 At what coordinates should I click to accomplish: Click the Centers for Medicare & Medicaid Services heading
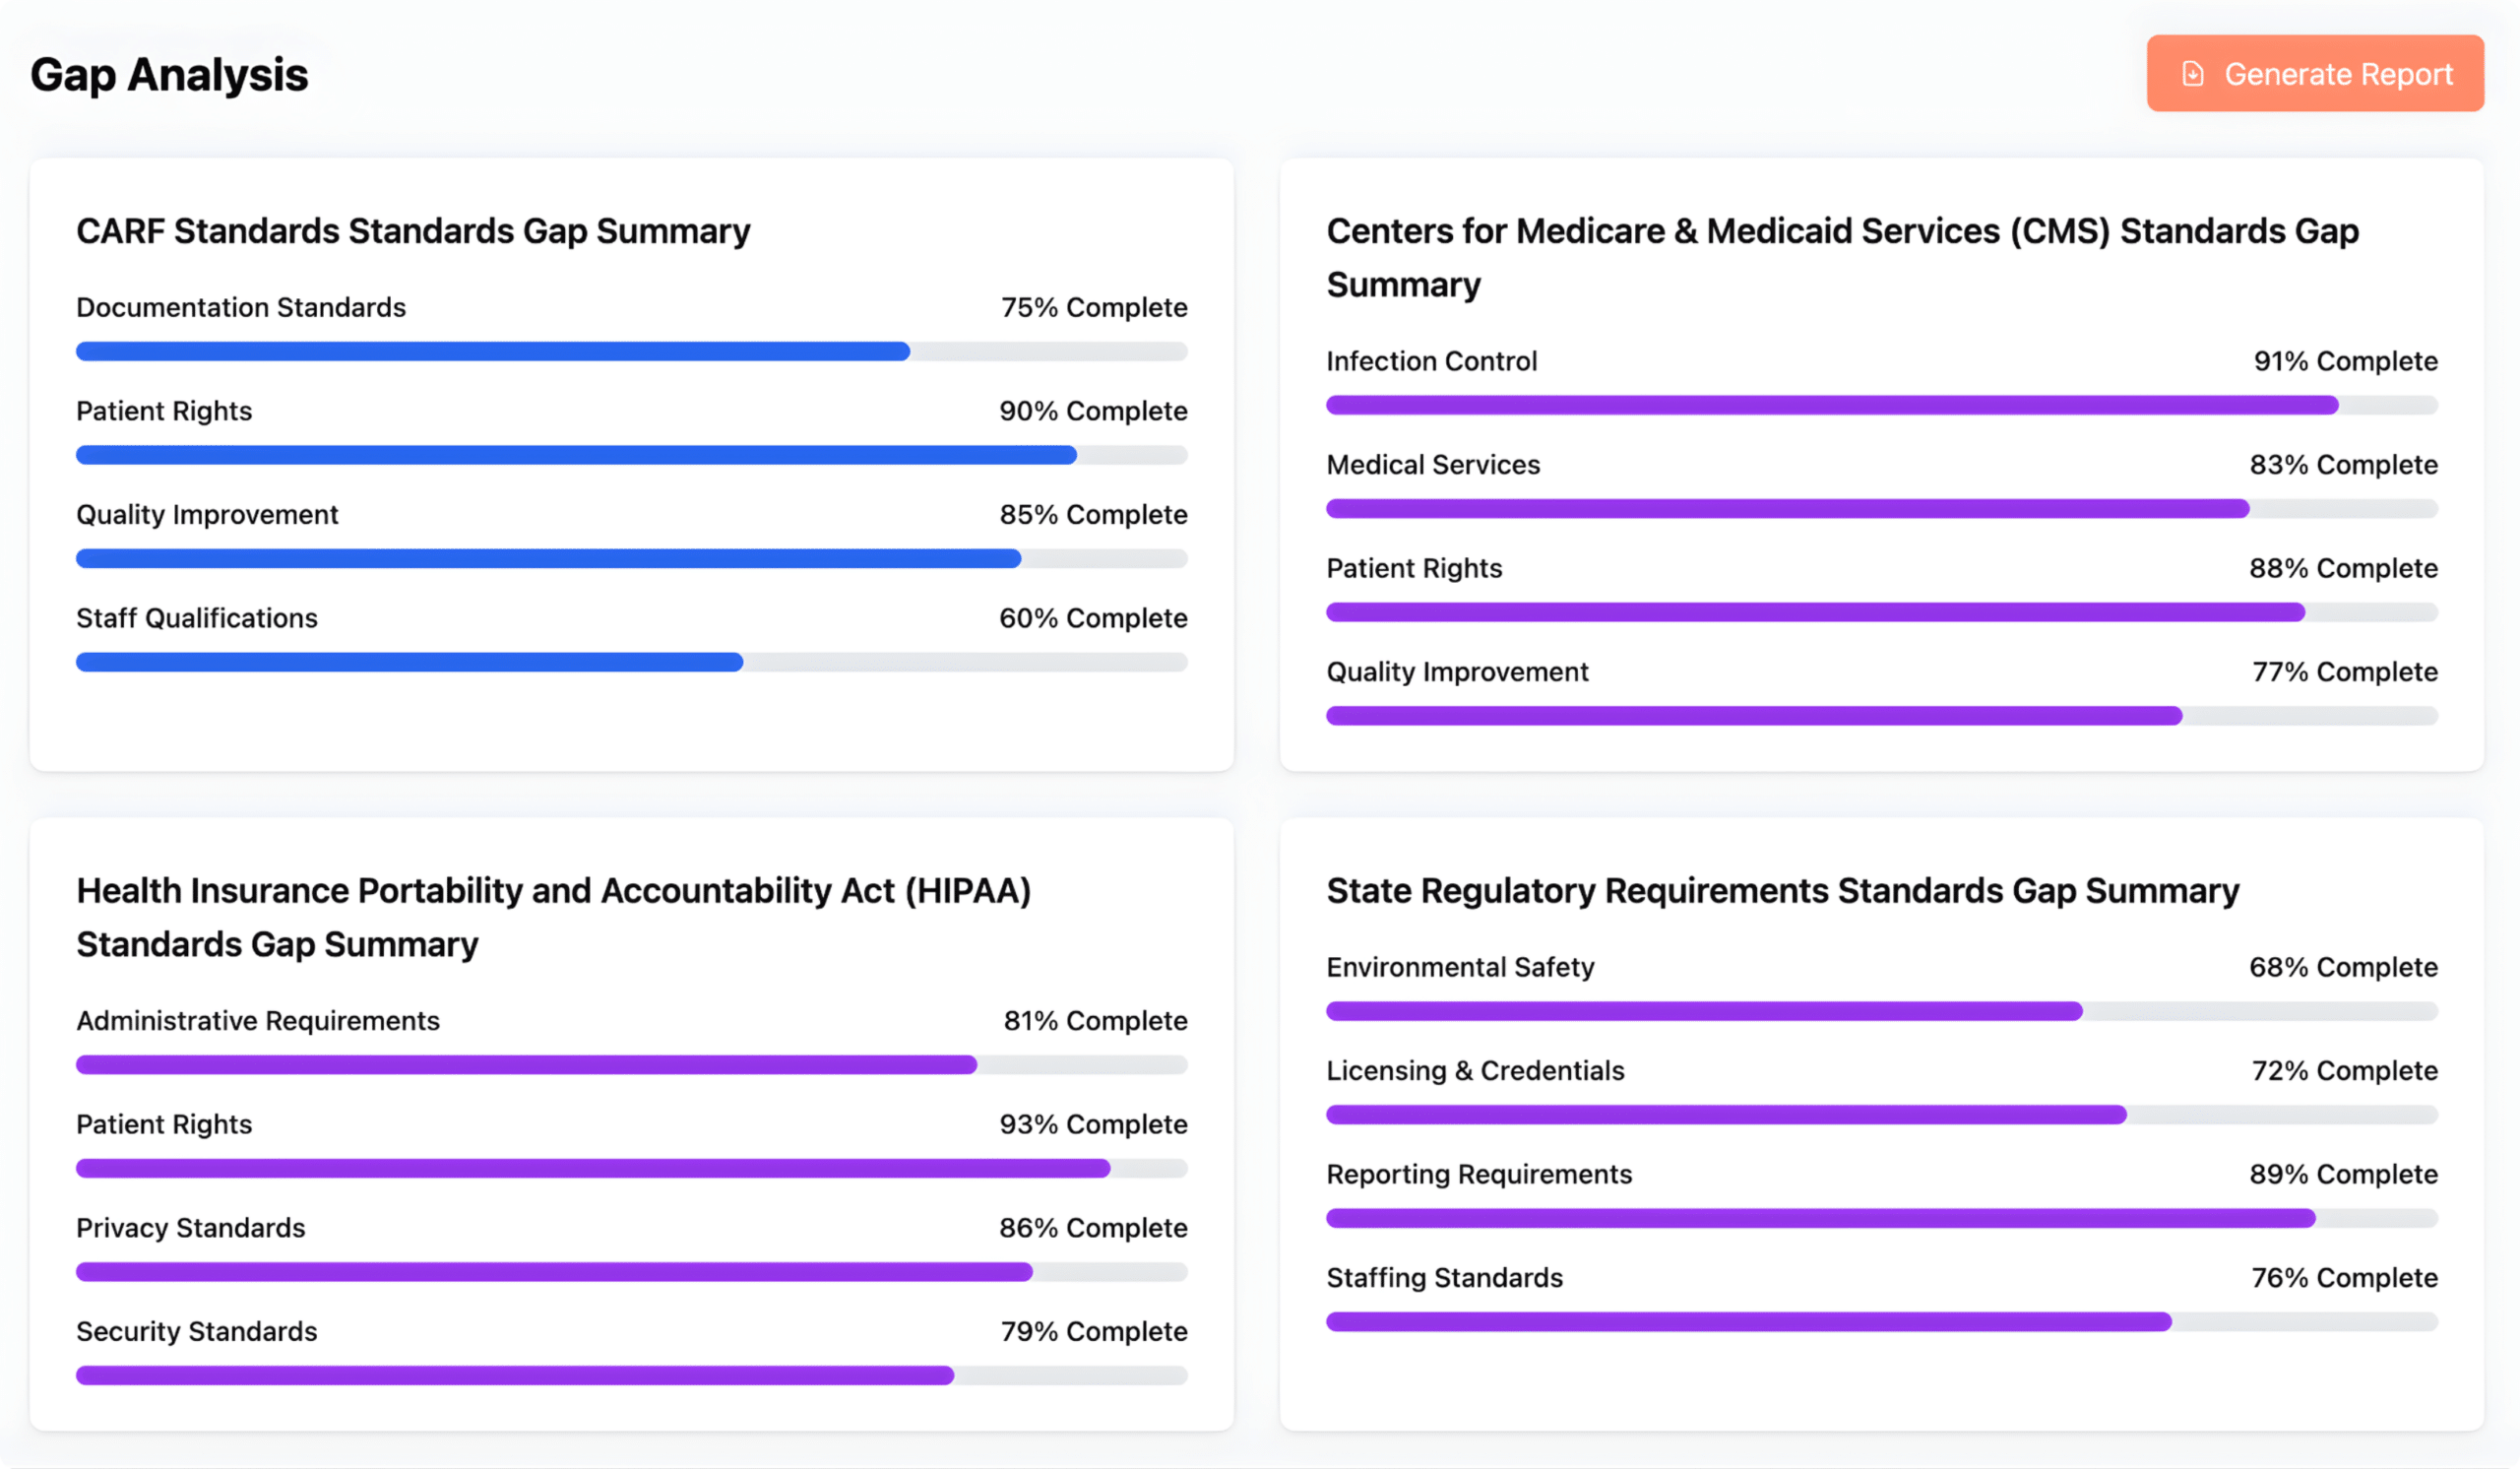(x=1843, y=258)
